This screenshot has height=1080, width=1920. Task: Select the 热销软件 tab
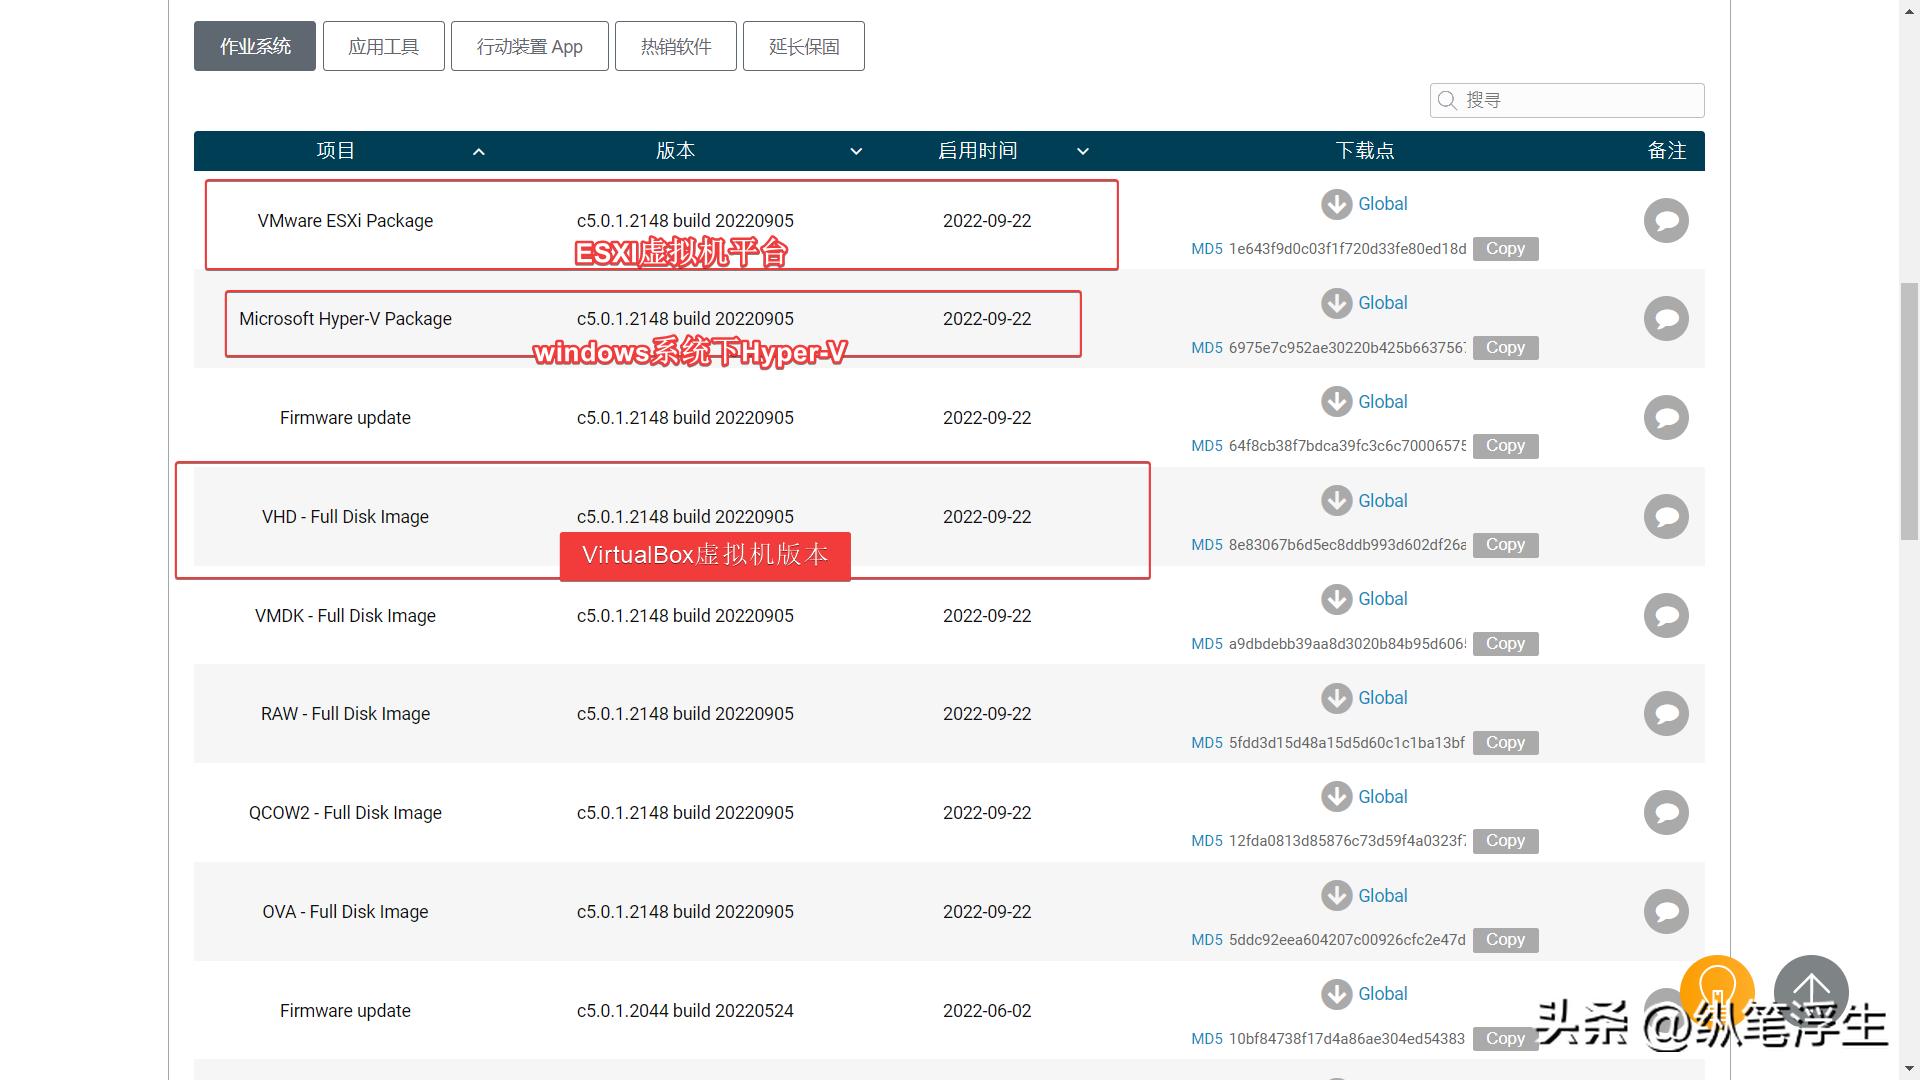[x=676, y=47]
